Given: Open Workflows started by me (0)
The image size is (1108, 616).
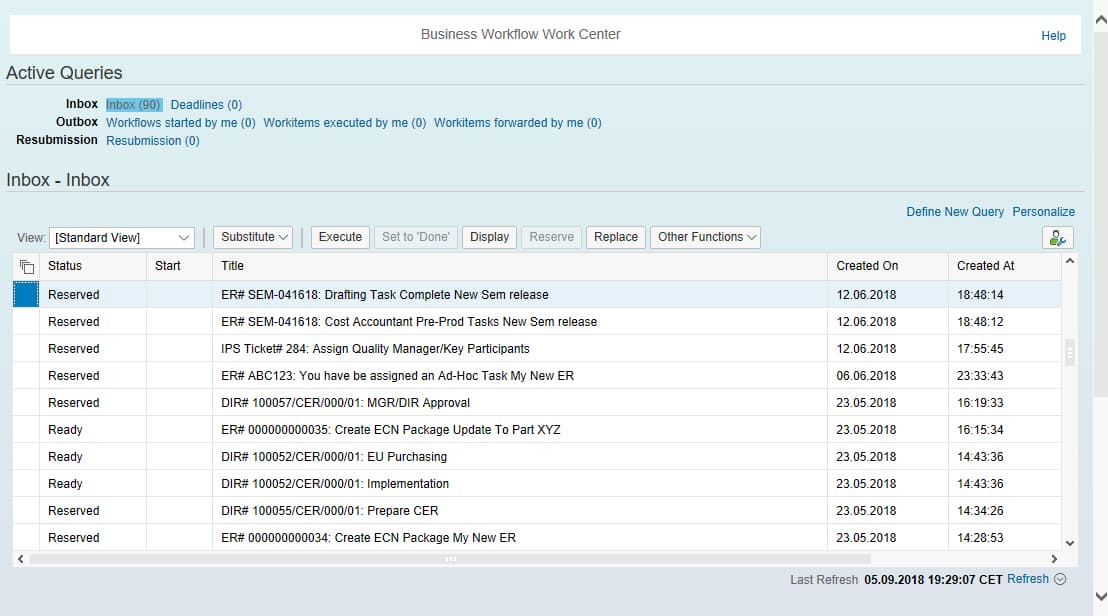Looking at the screenshot, I should click(180, 122).
